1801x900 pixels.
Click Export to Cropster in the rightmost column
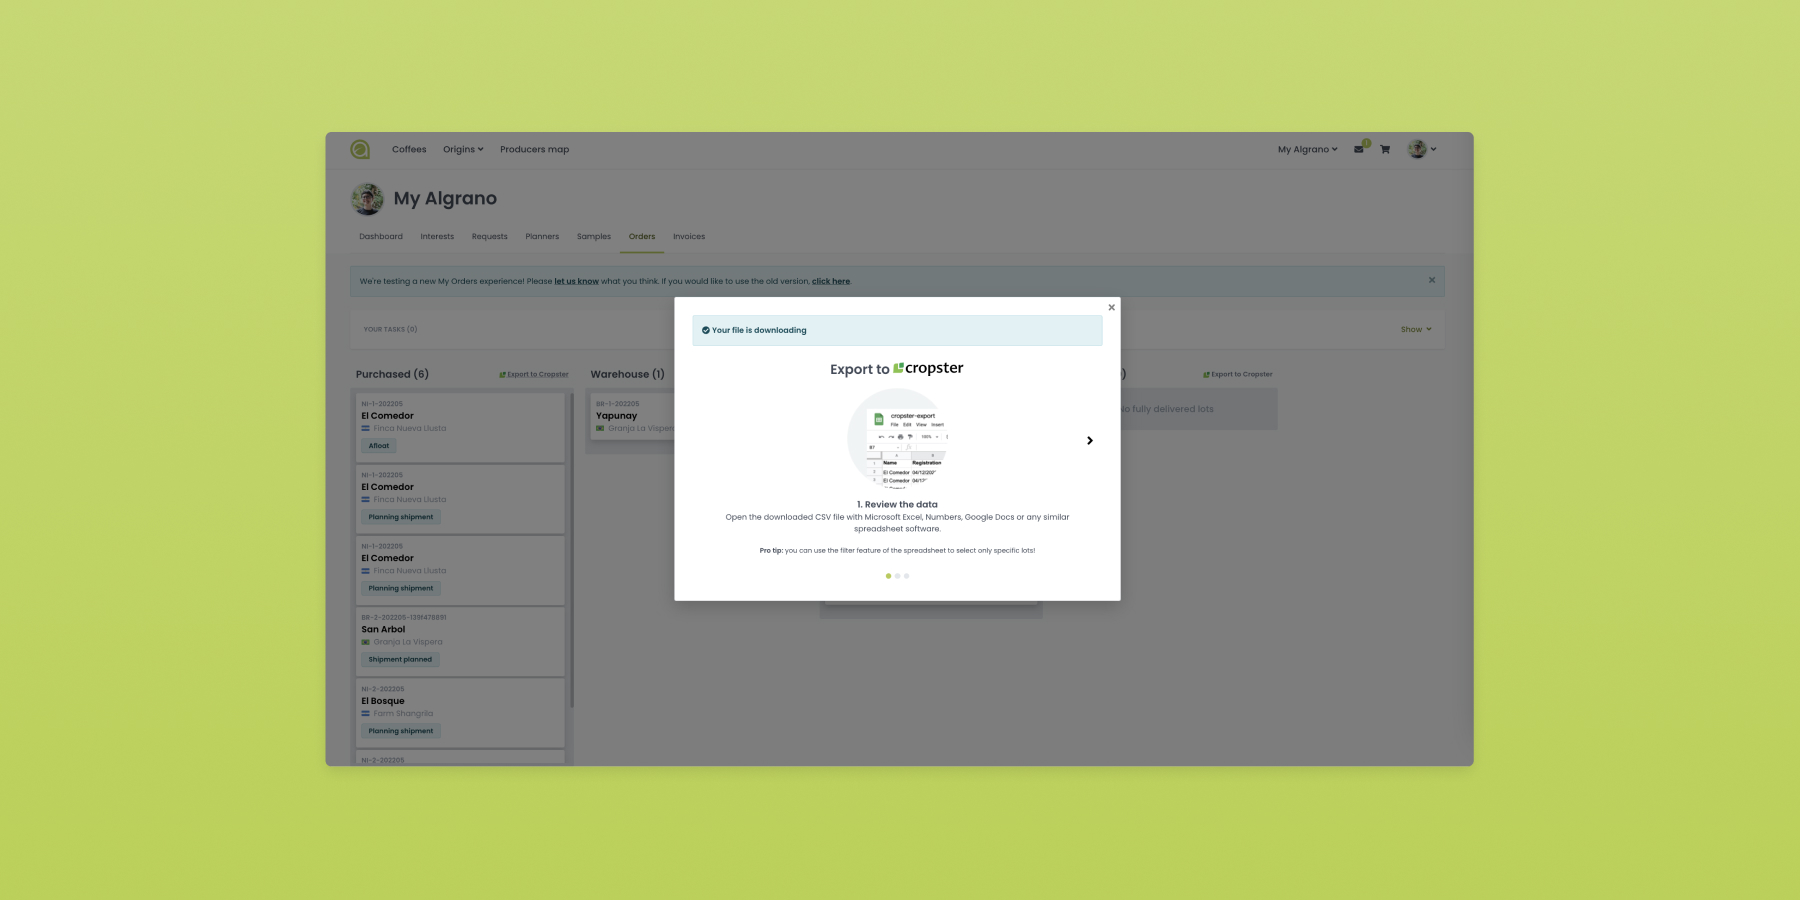point(1238,375)
